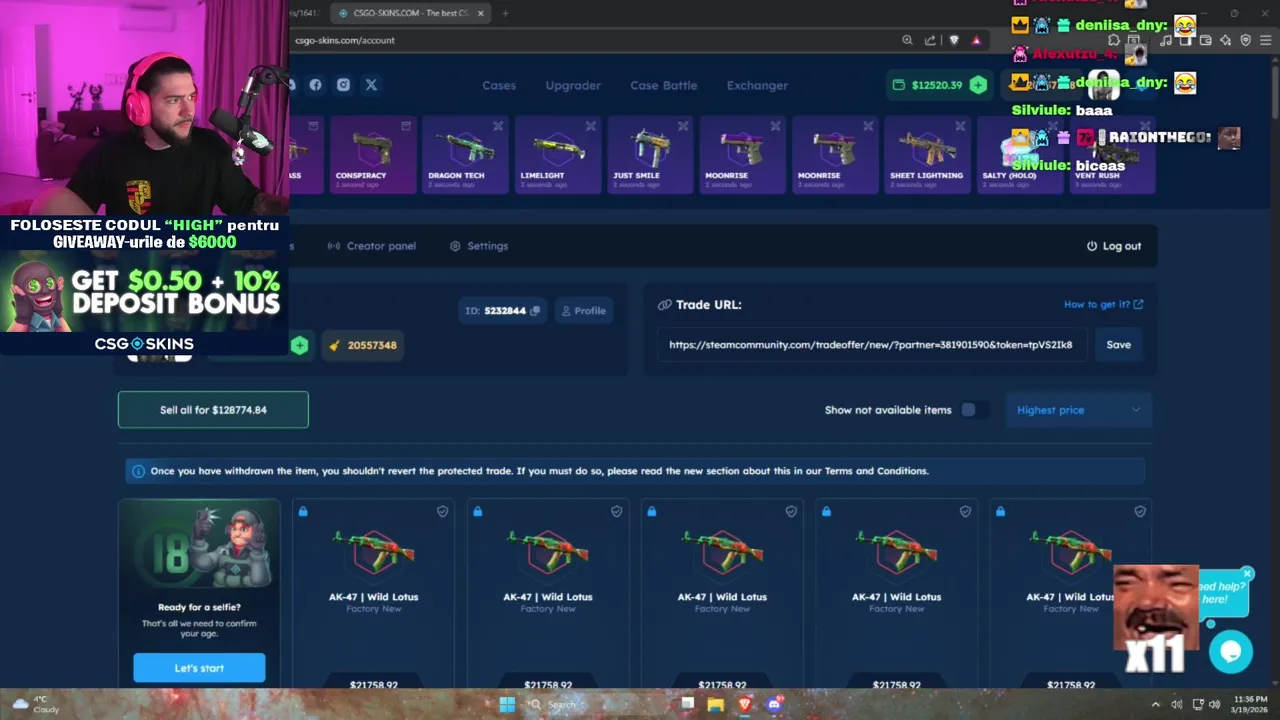The image size is (1280, 720).
Task: Show hidden system tray icons
Action: (1156, 704)
